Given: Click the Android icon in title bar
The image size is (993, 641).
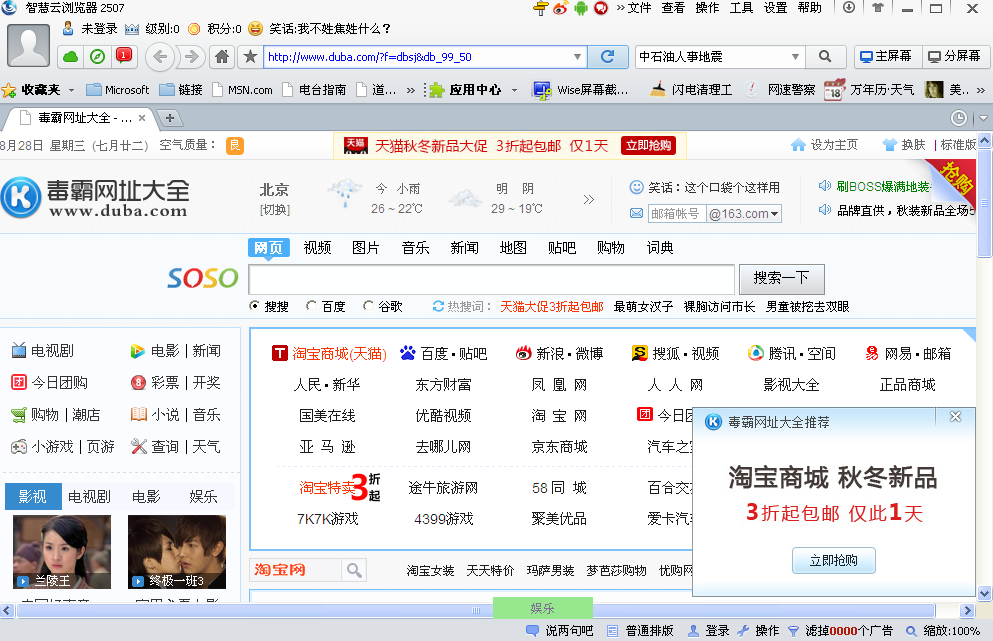Looking at the screenshot, I should point(581,8).
